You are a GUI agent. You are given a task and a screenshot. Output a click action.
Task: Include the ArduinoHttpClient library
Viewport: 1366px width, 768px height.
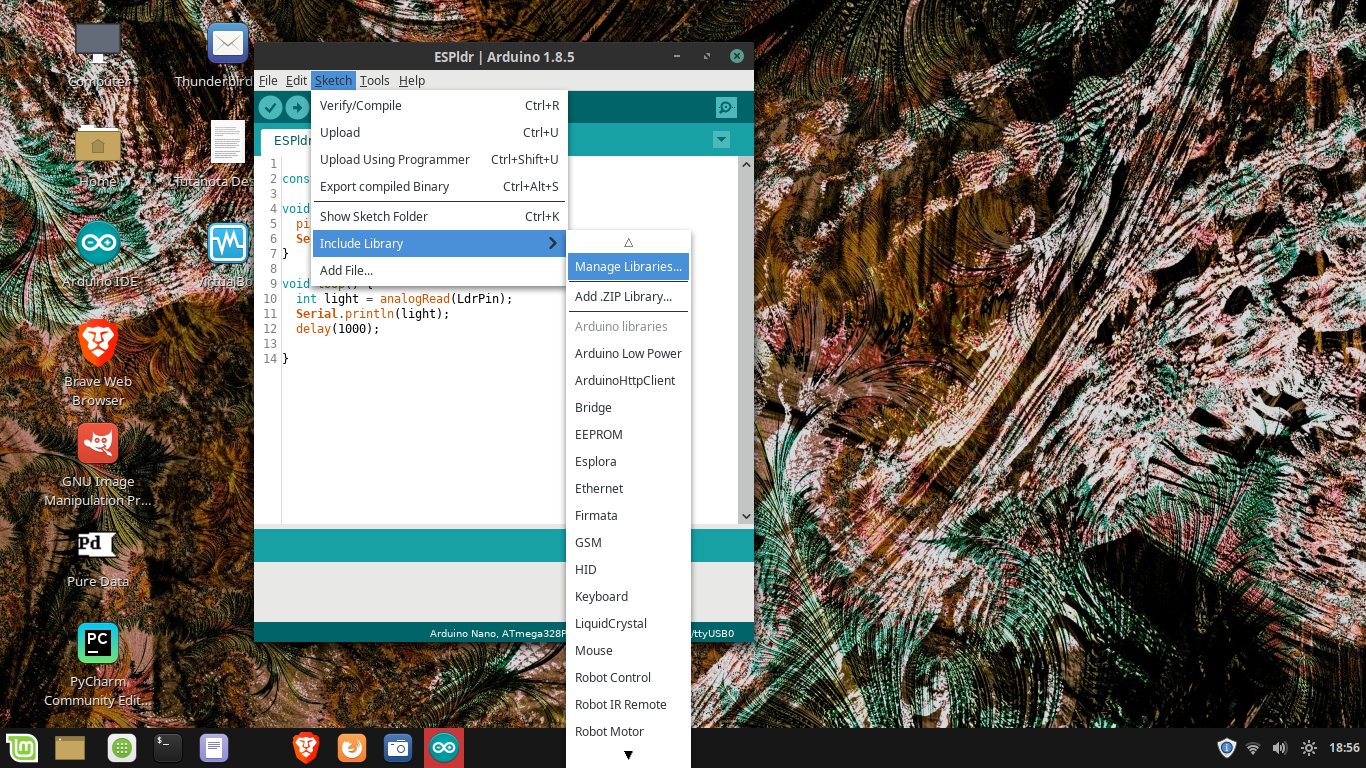(628, 380)
